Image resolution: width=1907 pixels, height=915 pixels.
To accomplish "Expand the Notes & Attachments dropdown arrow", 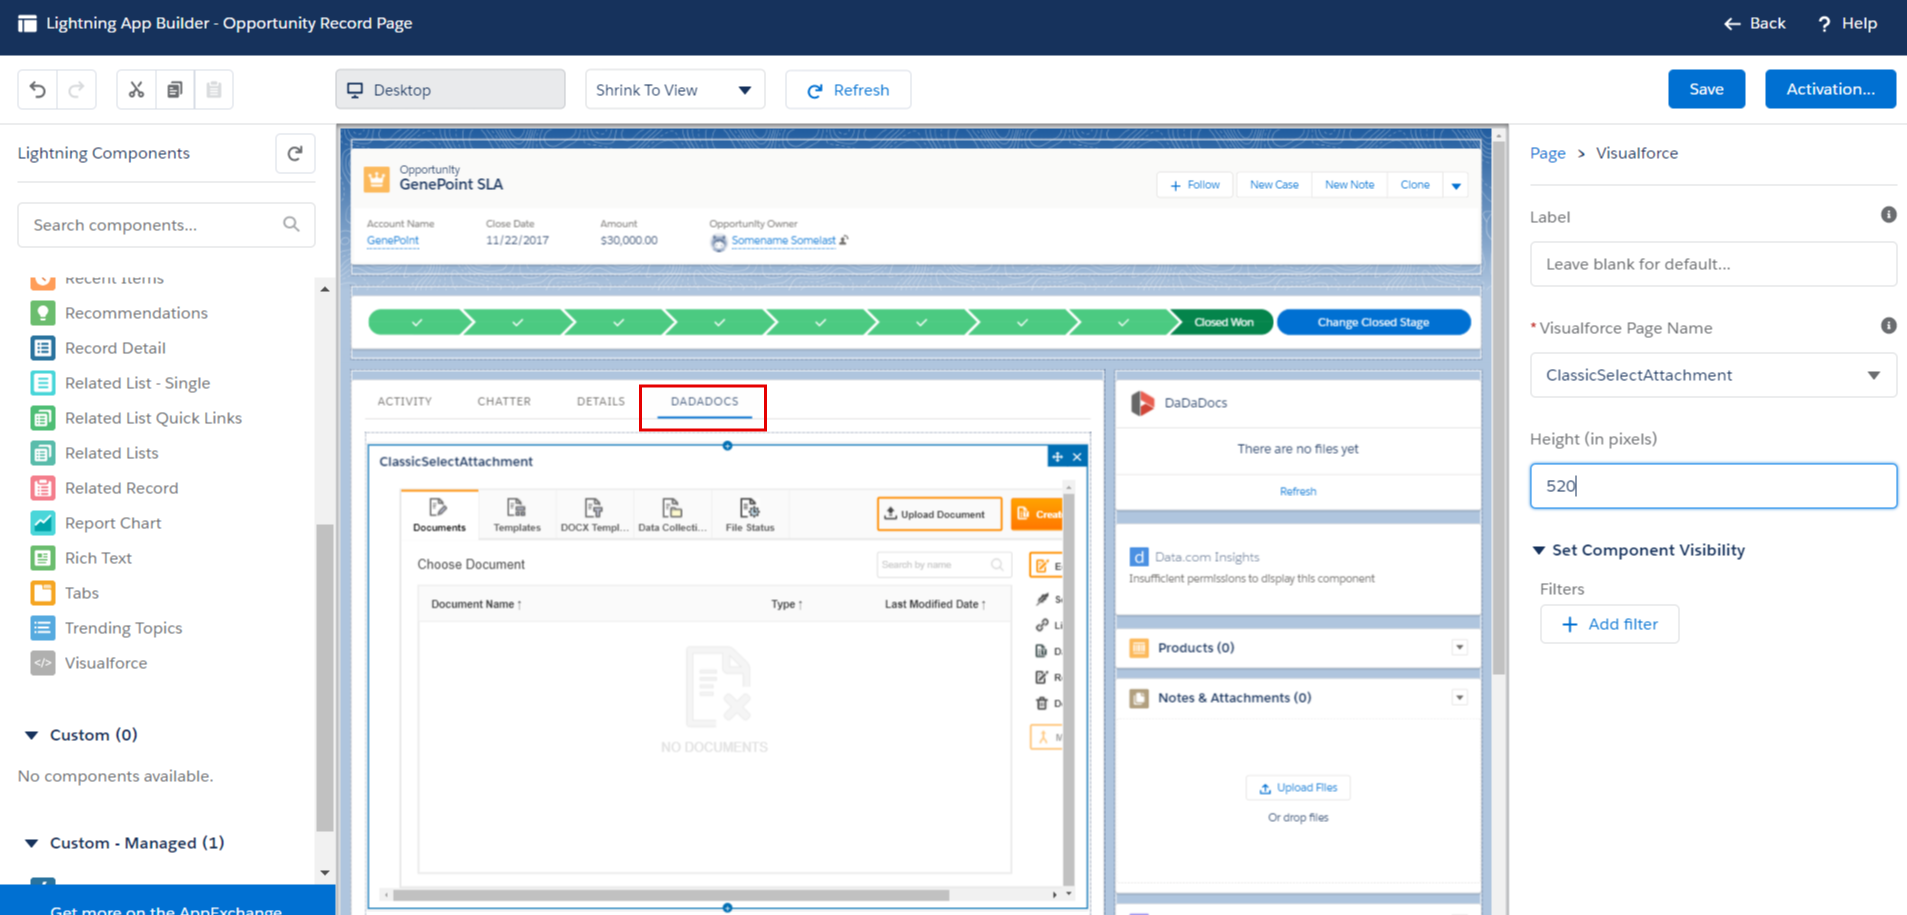I will [1460, 698].
